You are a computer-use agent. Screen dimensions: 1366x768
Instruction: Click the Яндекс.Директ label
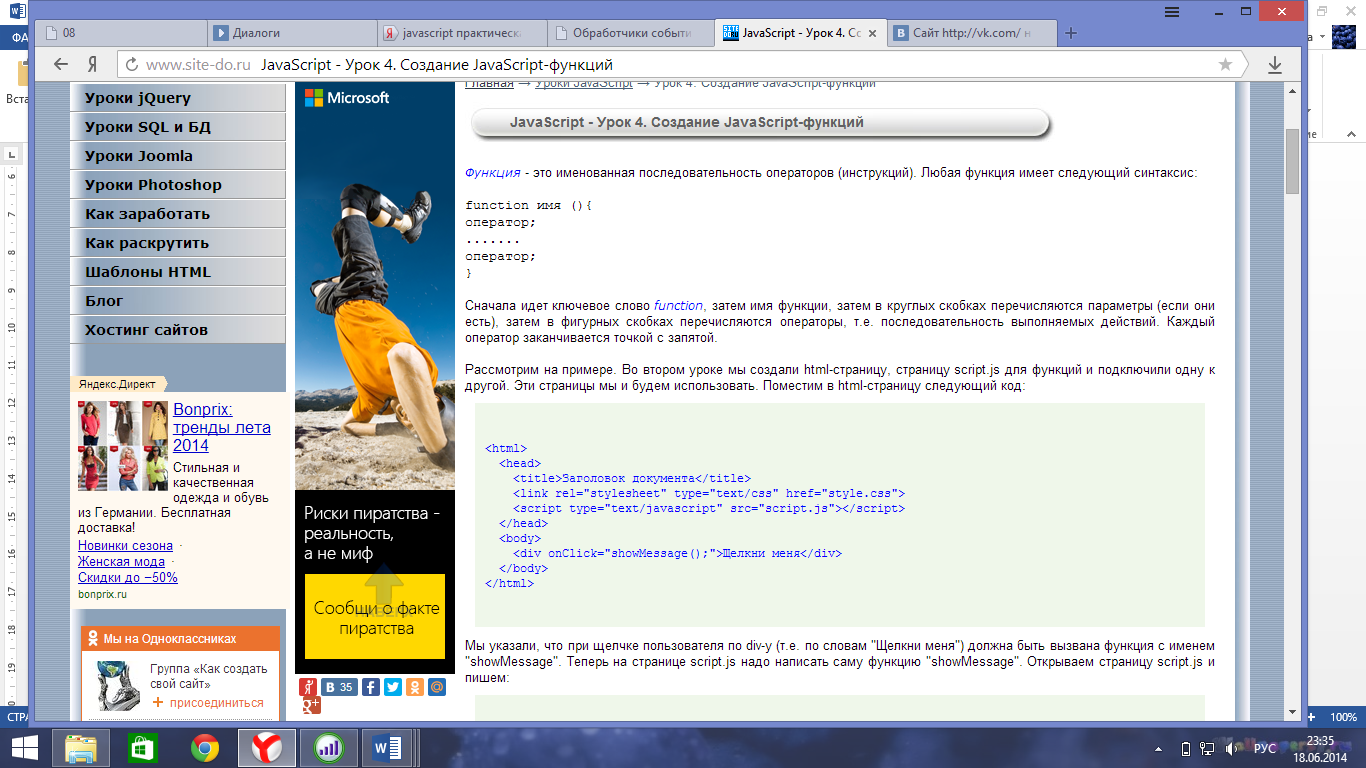117,383
